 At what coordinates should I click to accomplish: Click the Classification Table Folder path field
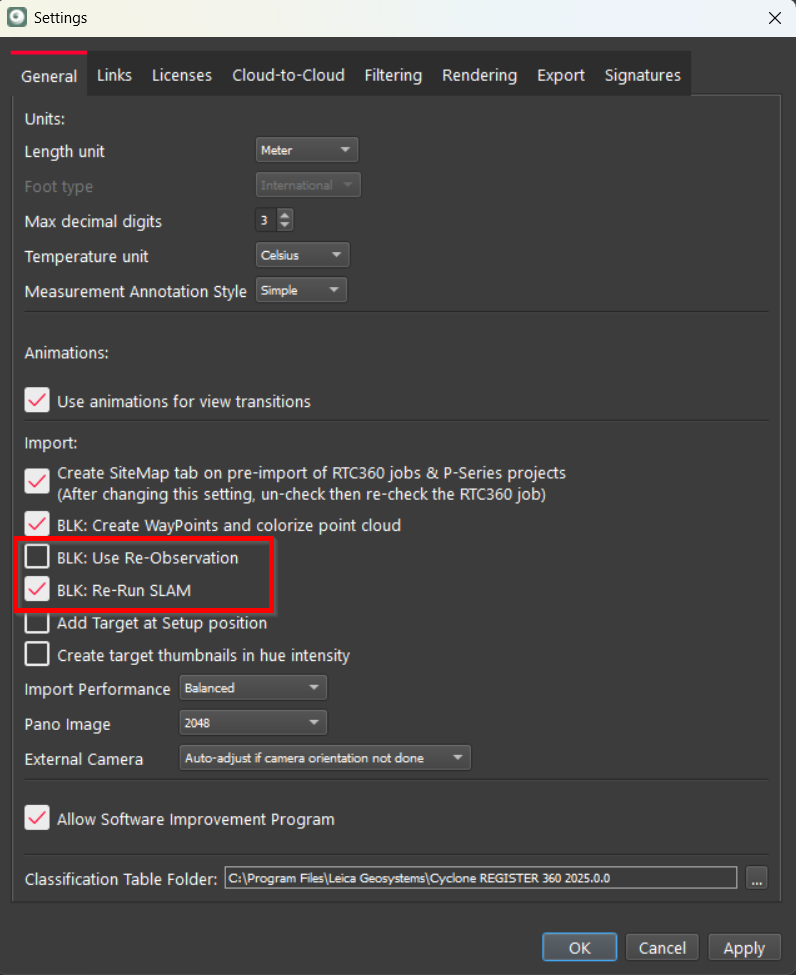480,879
